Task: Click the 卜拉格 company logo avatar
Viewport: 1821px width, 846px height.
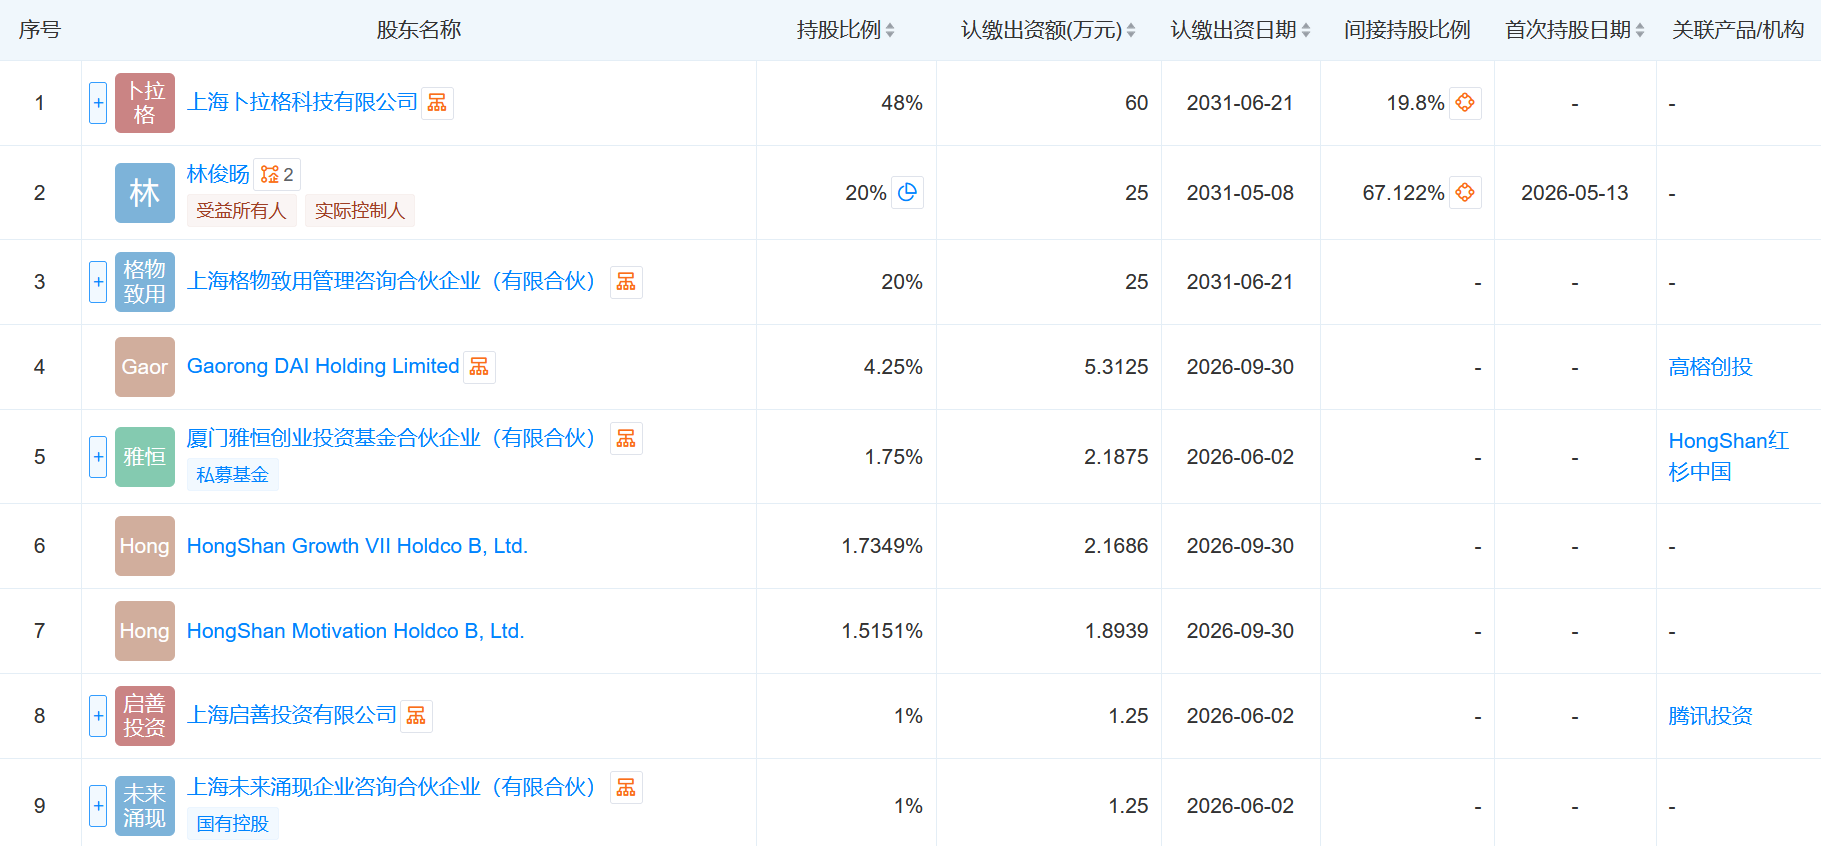Action: coord(145,103)
